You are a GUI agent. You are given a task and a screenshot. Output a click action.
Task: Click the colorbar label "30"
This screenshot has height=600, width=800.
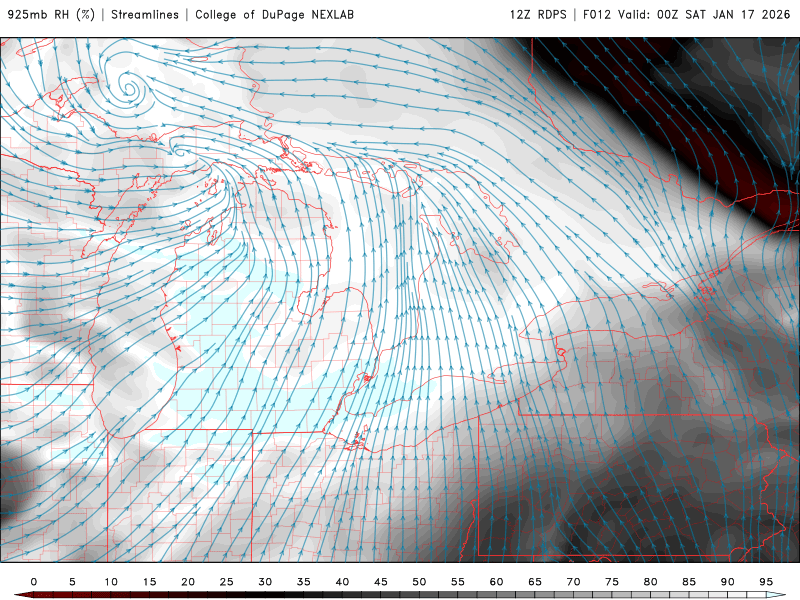point(265,582)
